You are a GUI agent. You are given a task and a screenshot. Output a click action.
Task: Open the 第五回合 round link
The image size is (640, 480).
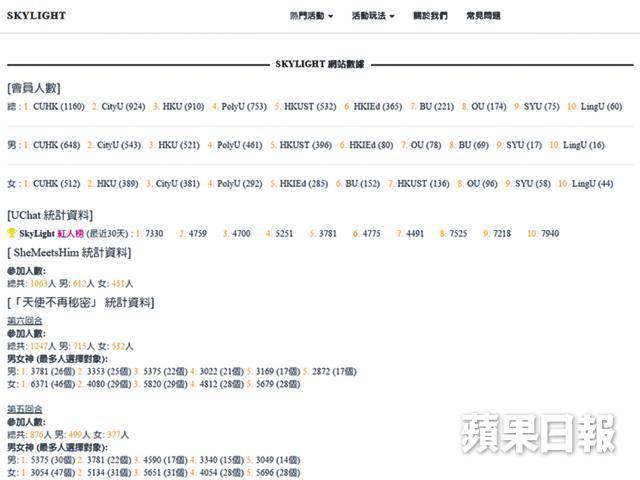[x=24, y=409]
